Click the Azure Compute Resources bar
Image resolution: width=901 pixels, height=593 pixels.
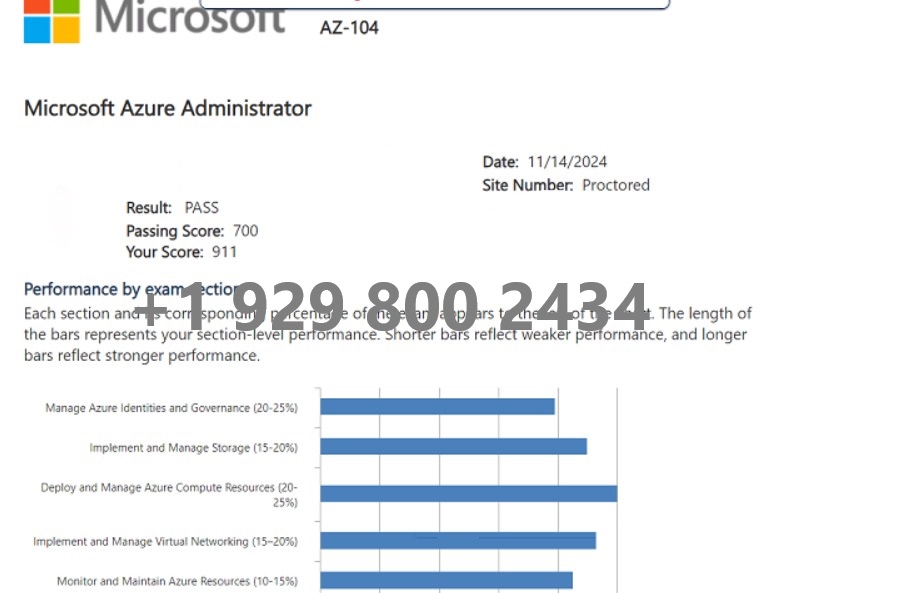click(x=469, y=494)
